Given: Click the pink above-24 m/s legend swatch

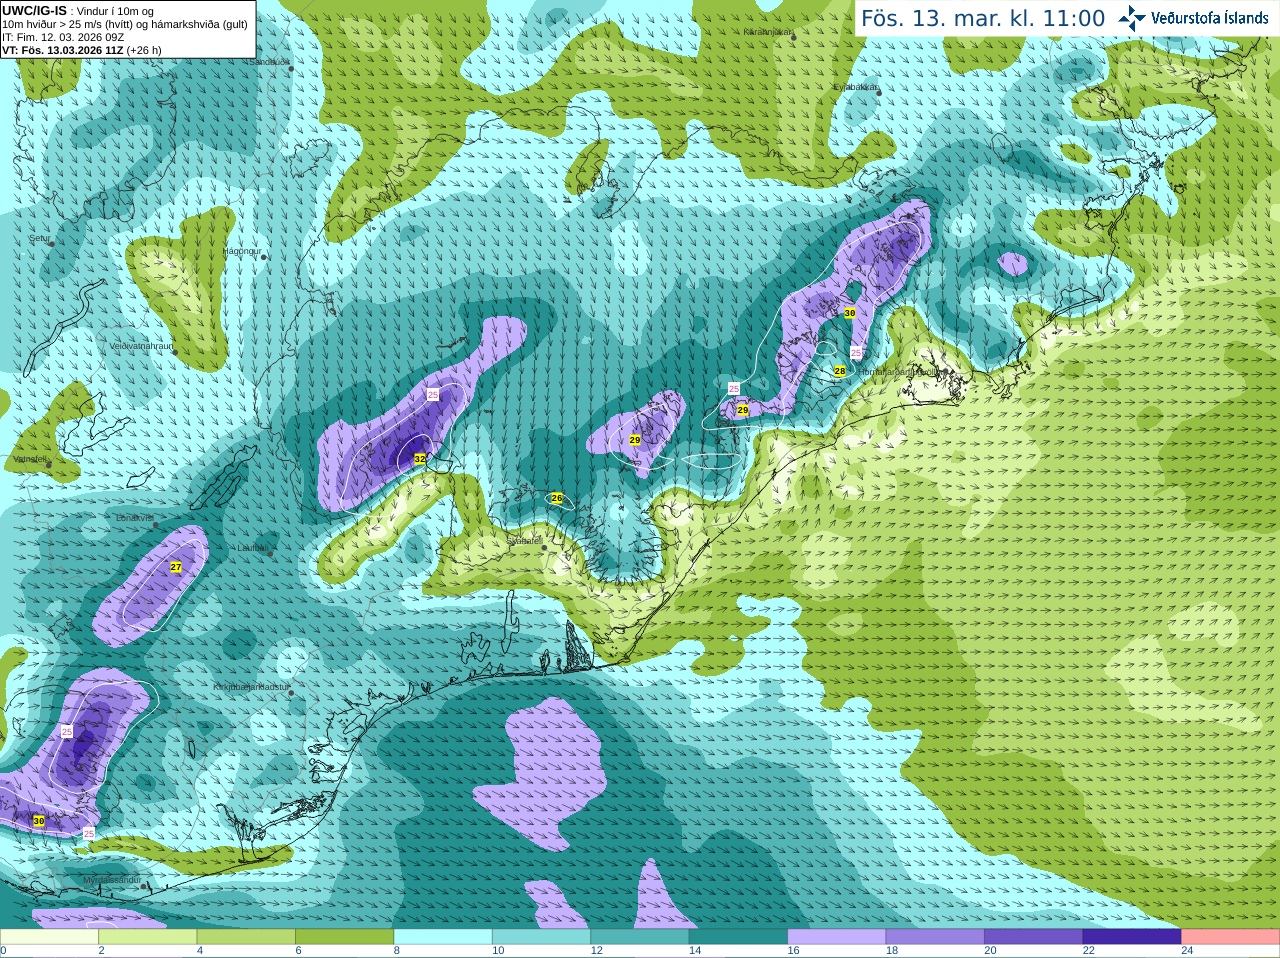Looking at the screenshot, I should pyautogui.click(x=1231, y=937).
